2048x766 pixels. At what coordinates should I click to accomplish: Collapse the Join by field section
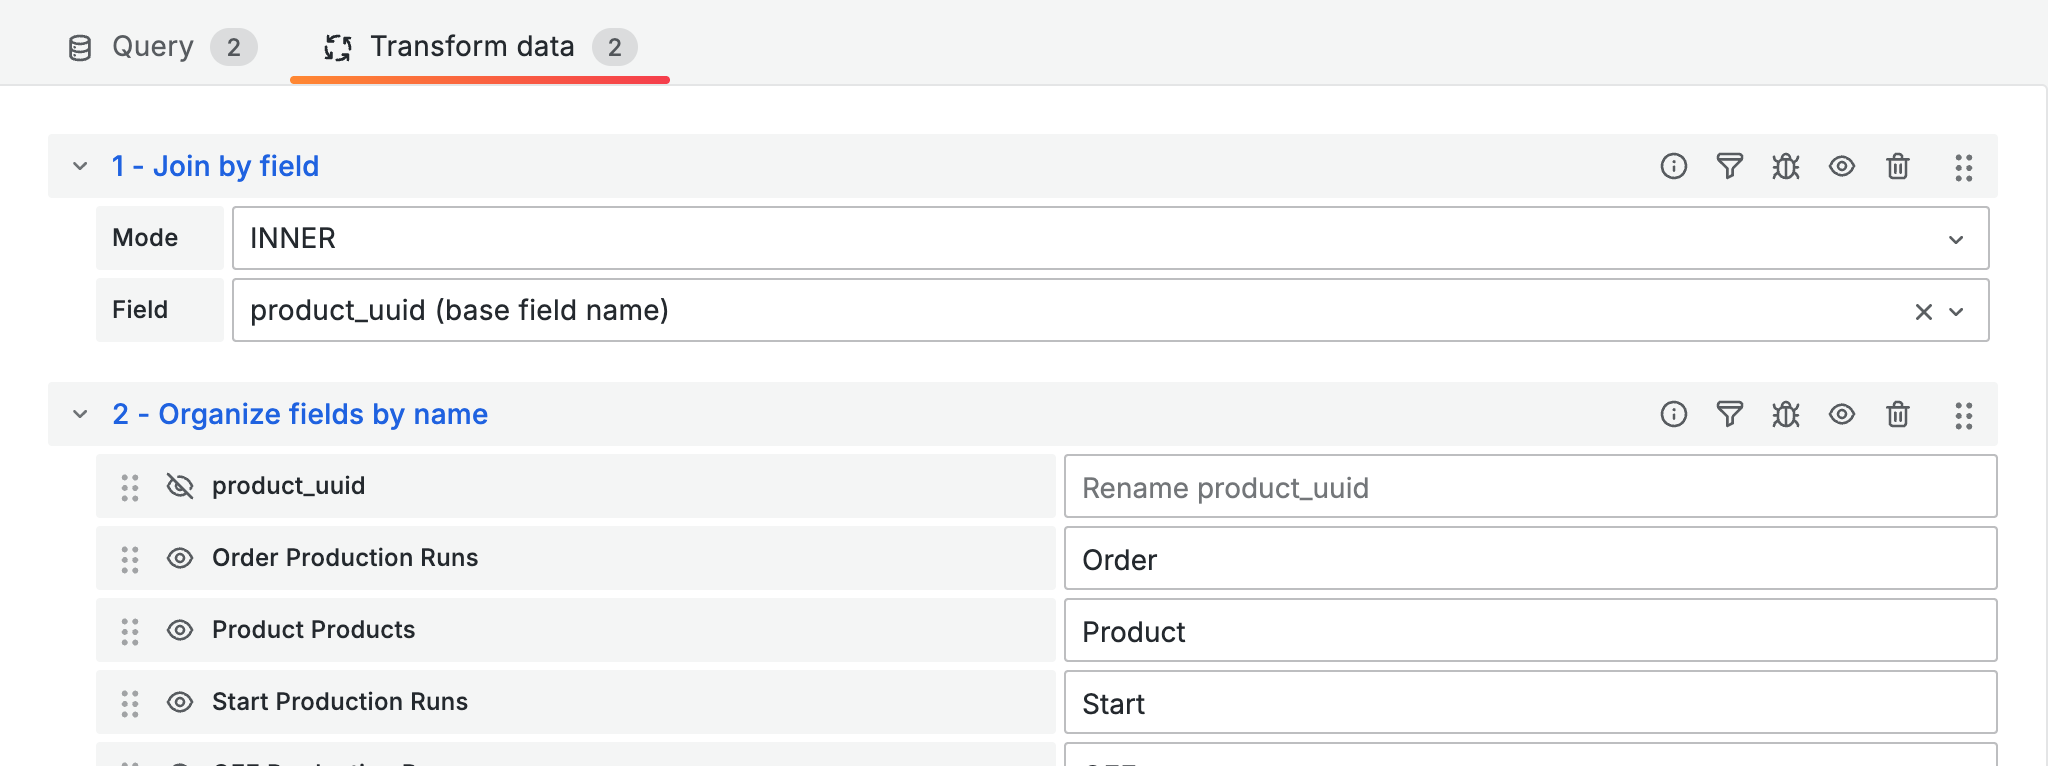[x=80, y=166]
